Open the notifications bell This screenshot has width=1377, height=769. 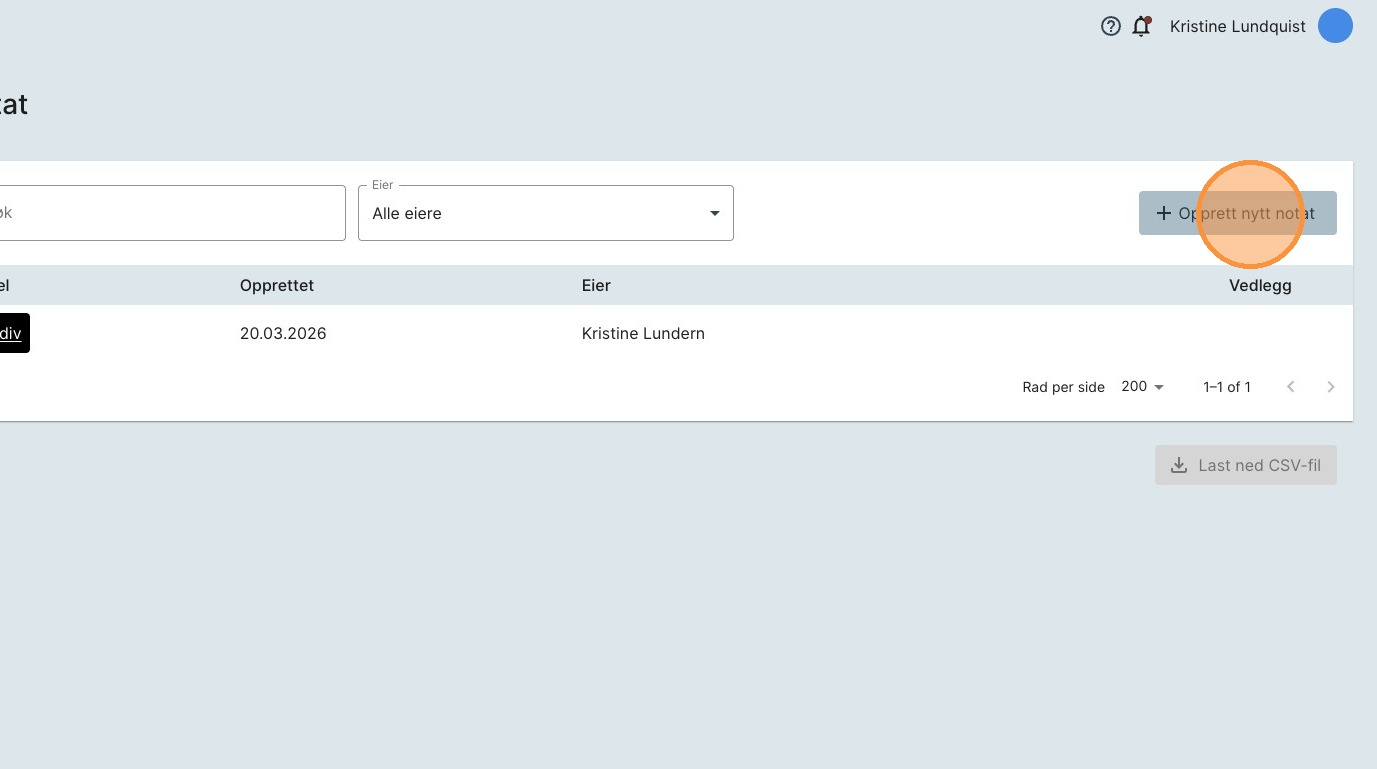1141,27
